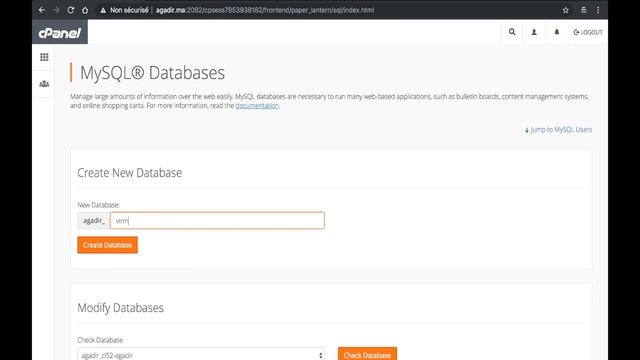Image resolution: width=640 pixels, height=360 pixels.
Task: Open the browser home page
Action: 85,10
